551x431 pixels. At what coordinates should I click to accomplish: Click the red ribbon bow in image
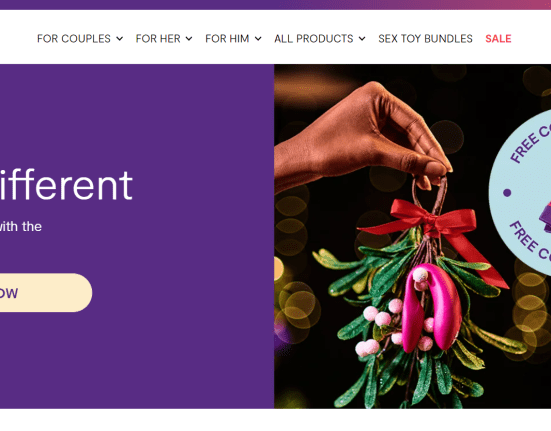(x=434, y=228)
